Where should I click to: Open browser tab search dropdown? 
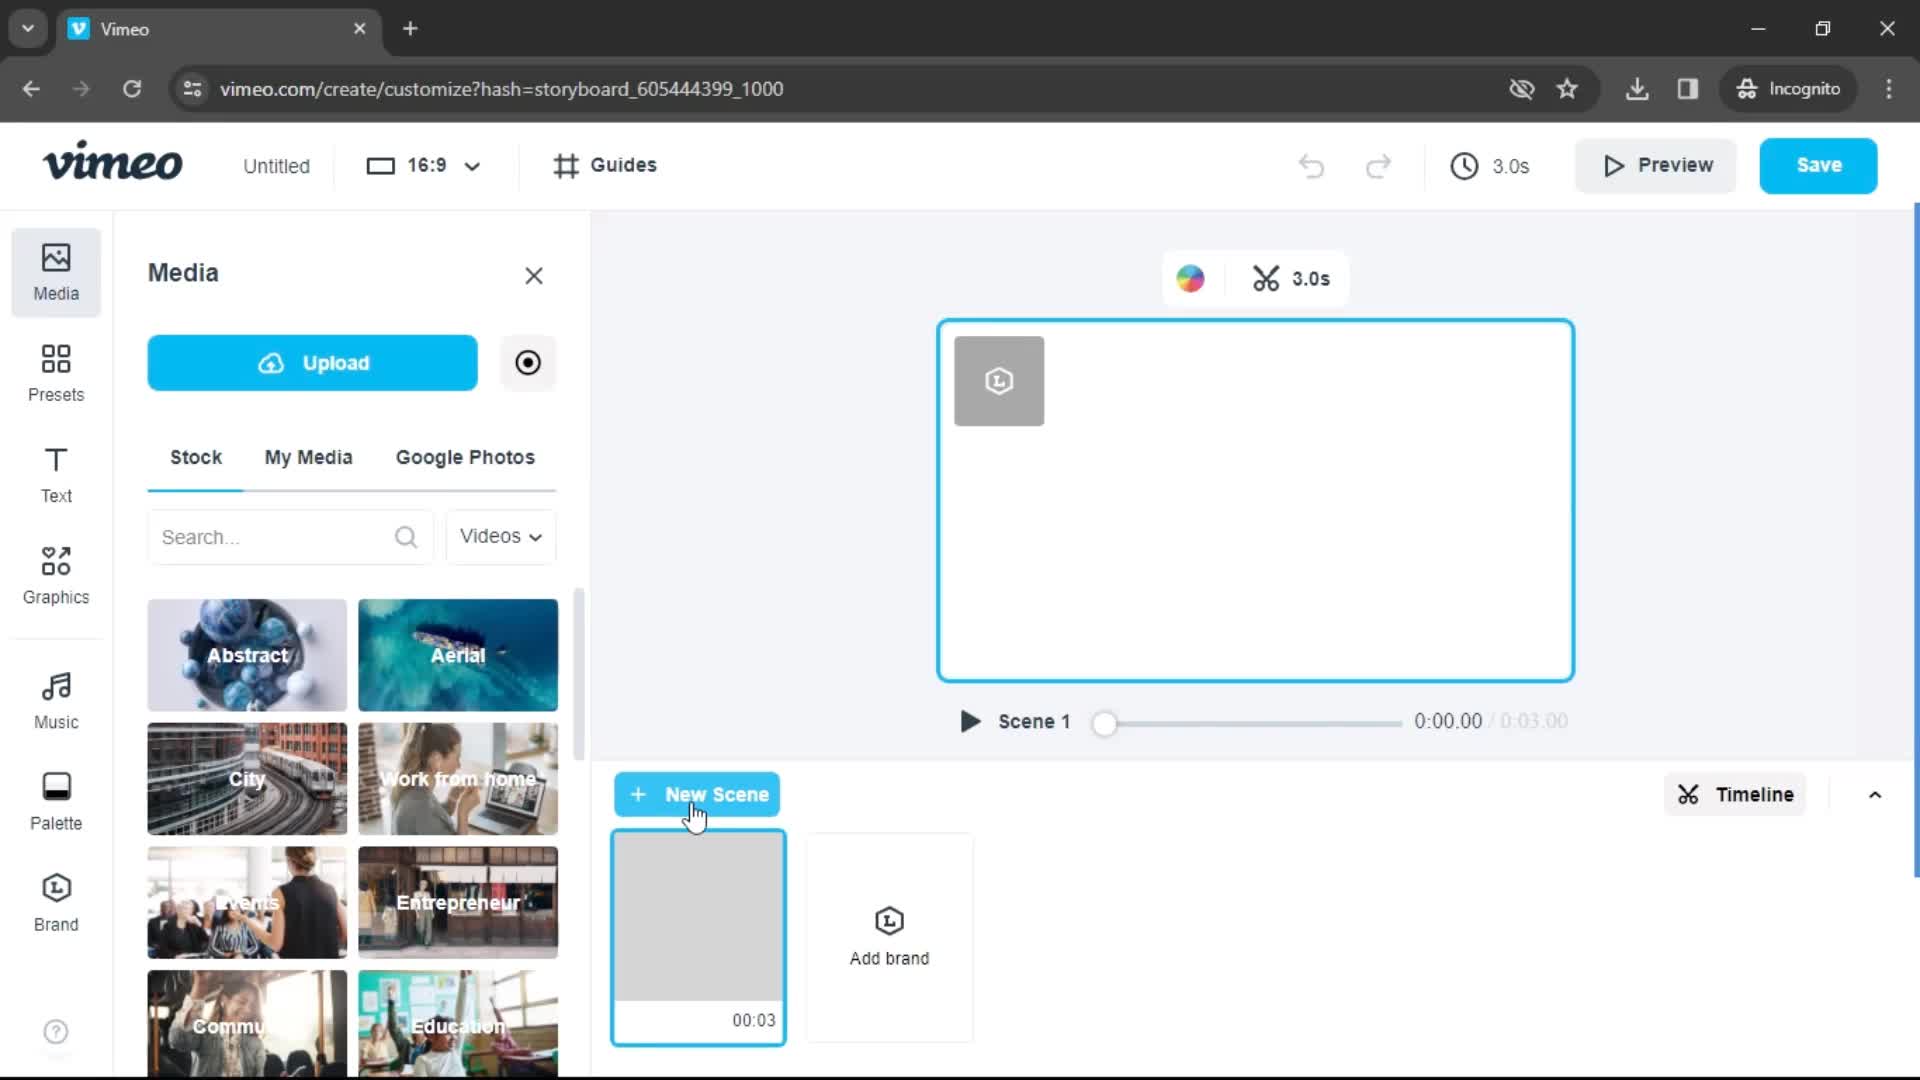coord(28,28)
